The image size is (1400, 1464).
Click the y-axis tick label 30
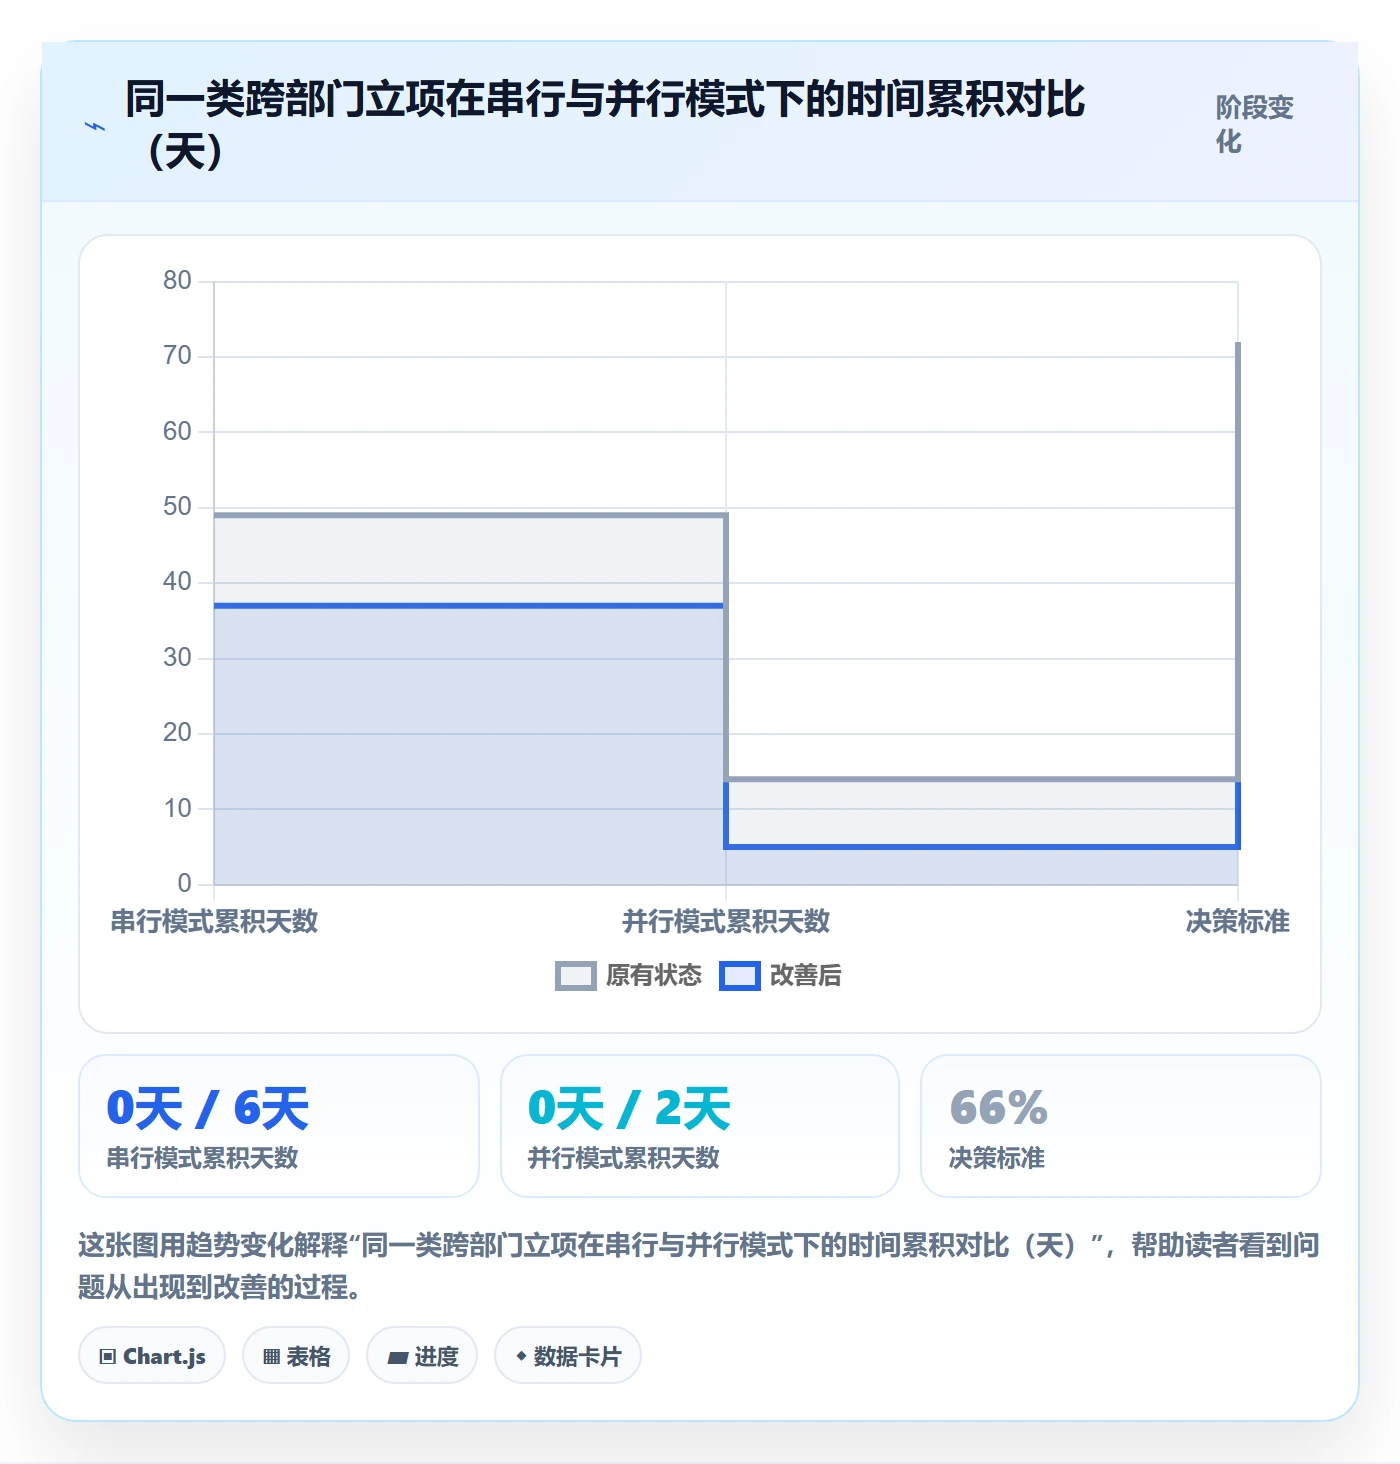coord(177,658)
